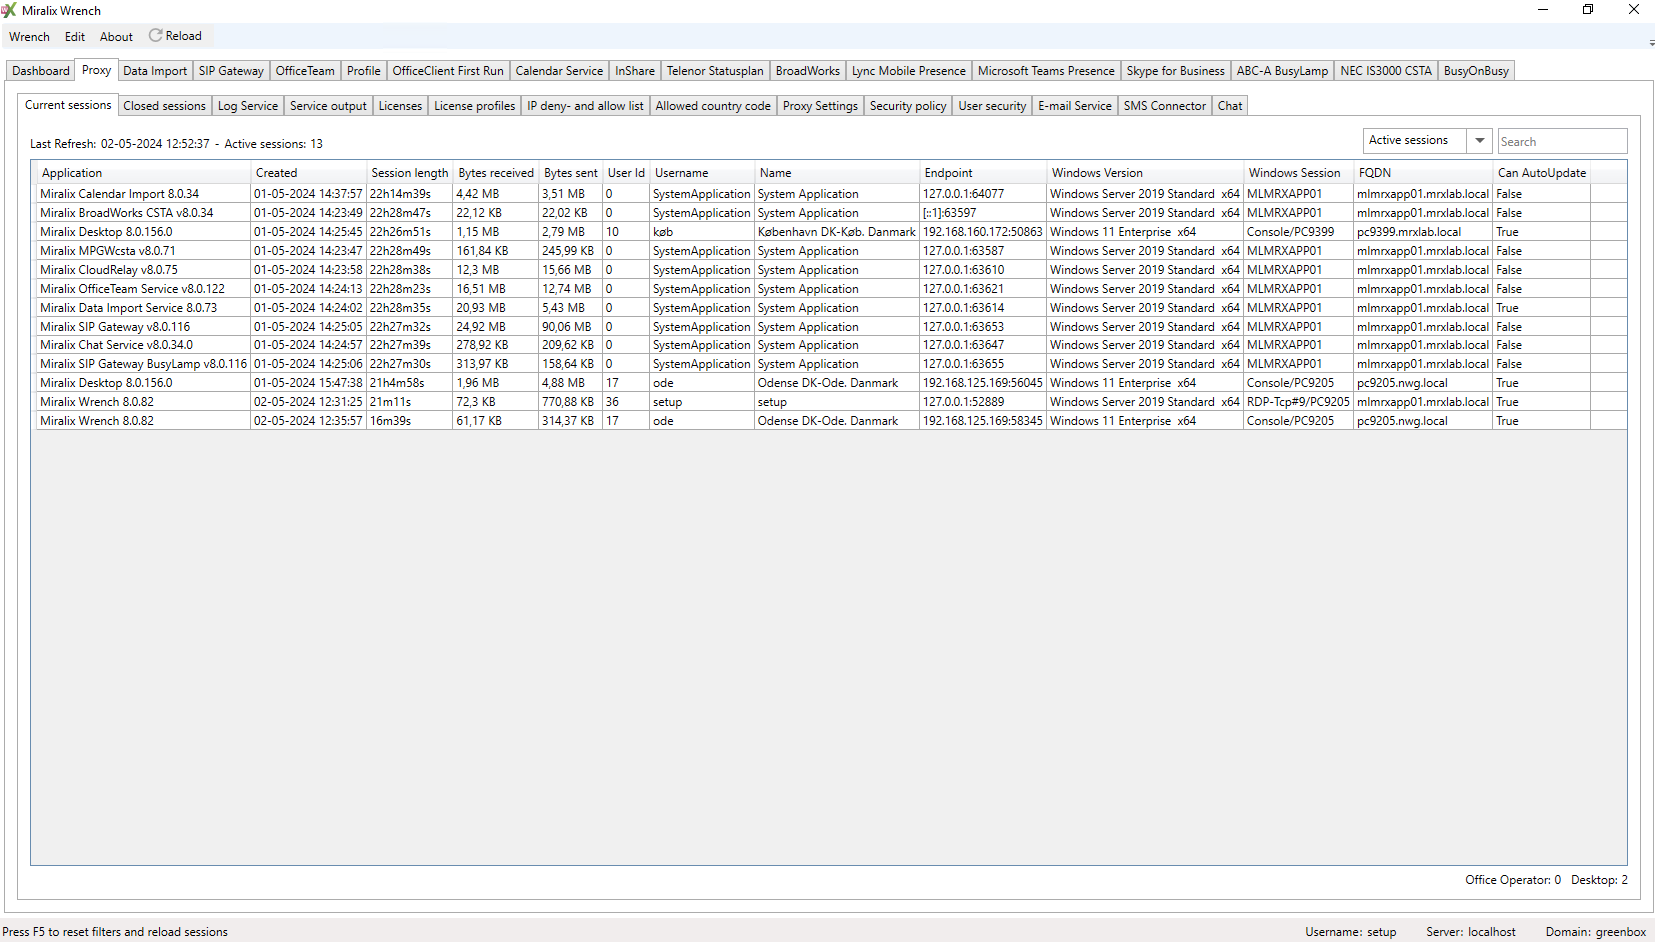This screenshot has height=942, width=1655.
Task: Open the InShare tab
Action: (635, 71)
